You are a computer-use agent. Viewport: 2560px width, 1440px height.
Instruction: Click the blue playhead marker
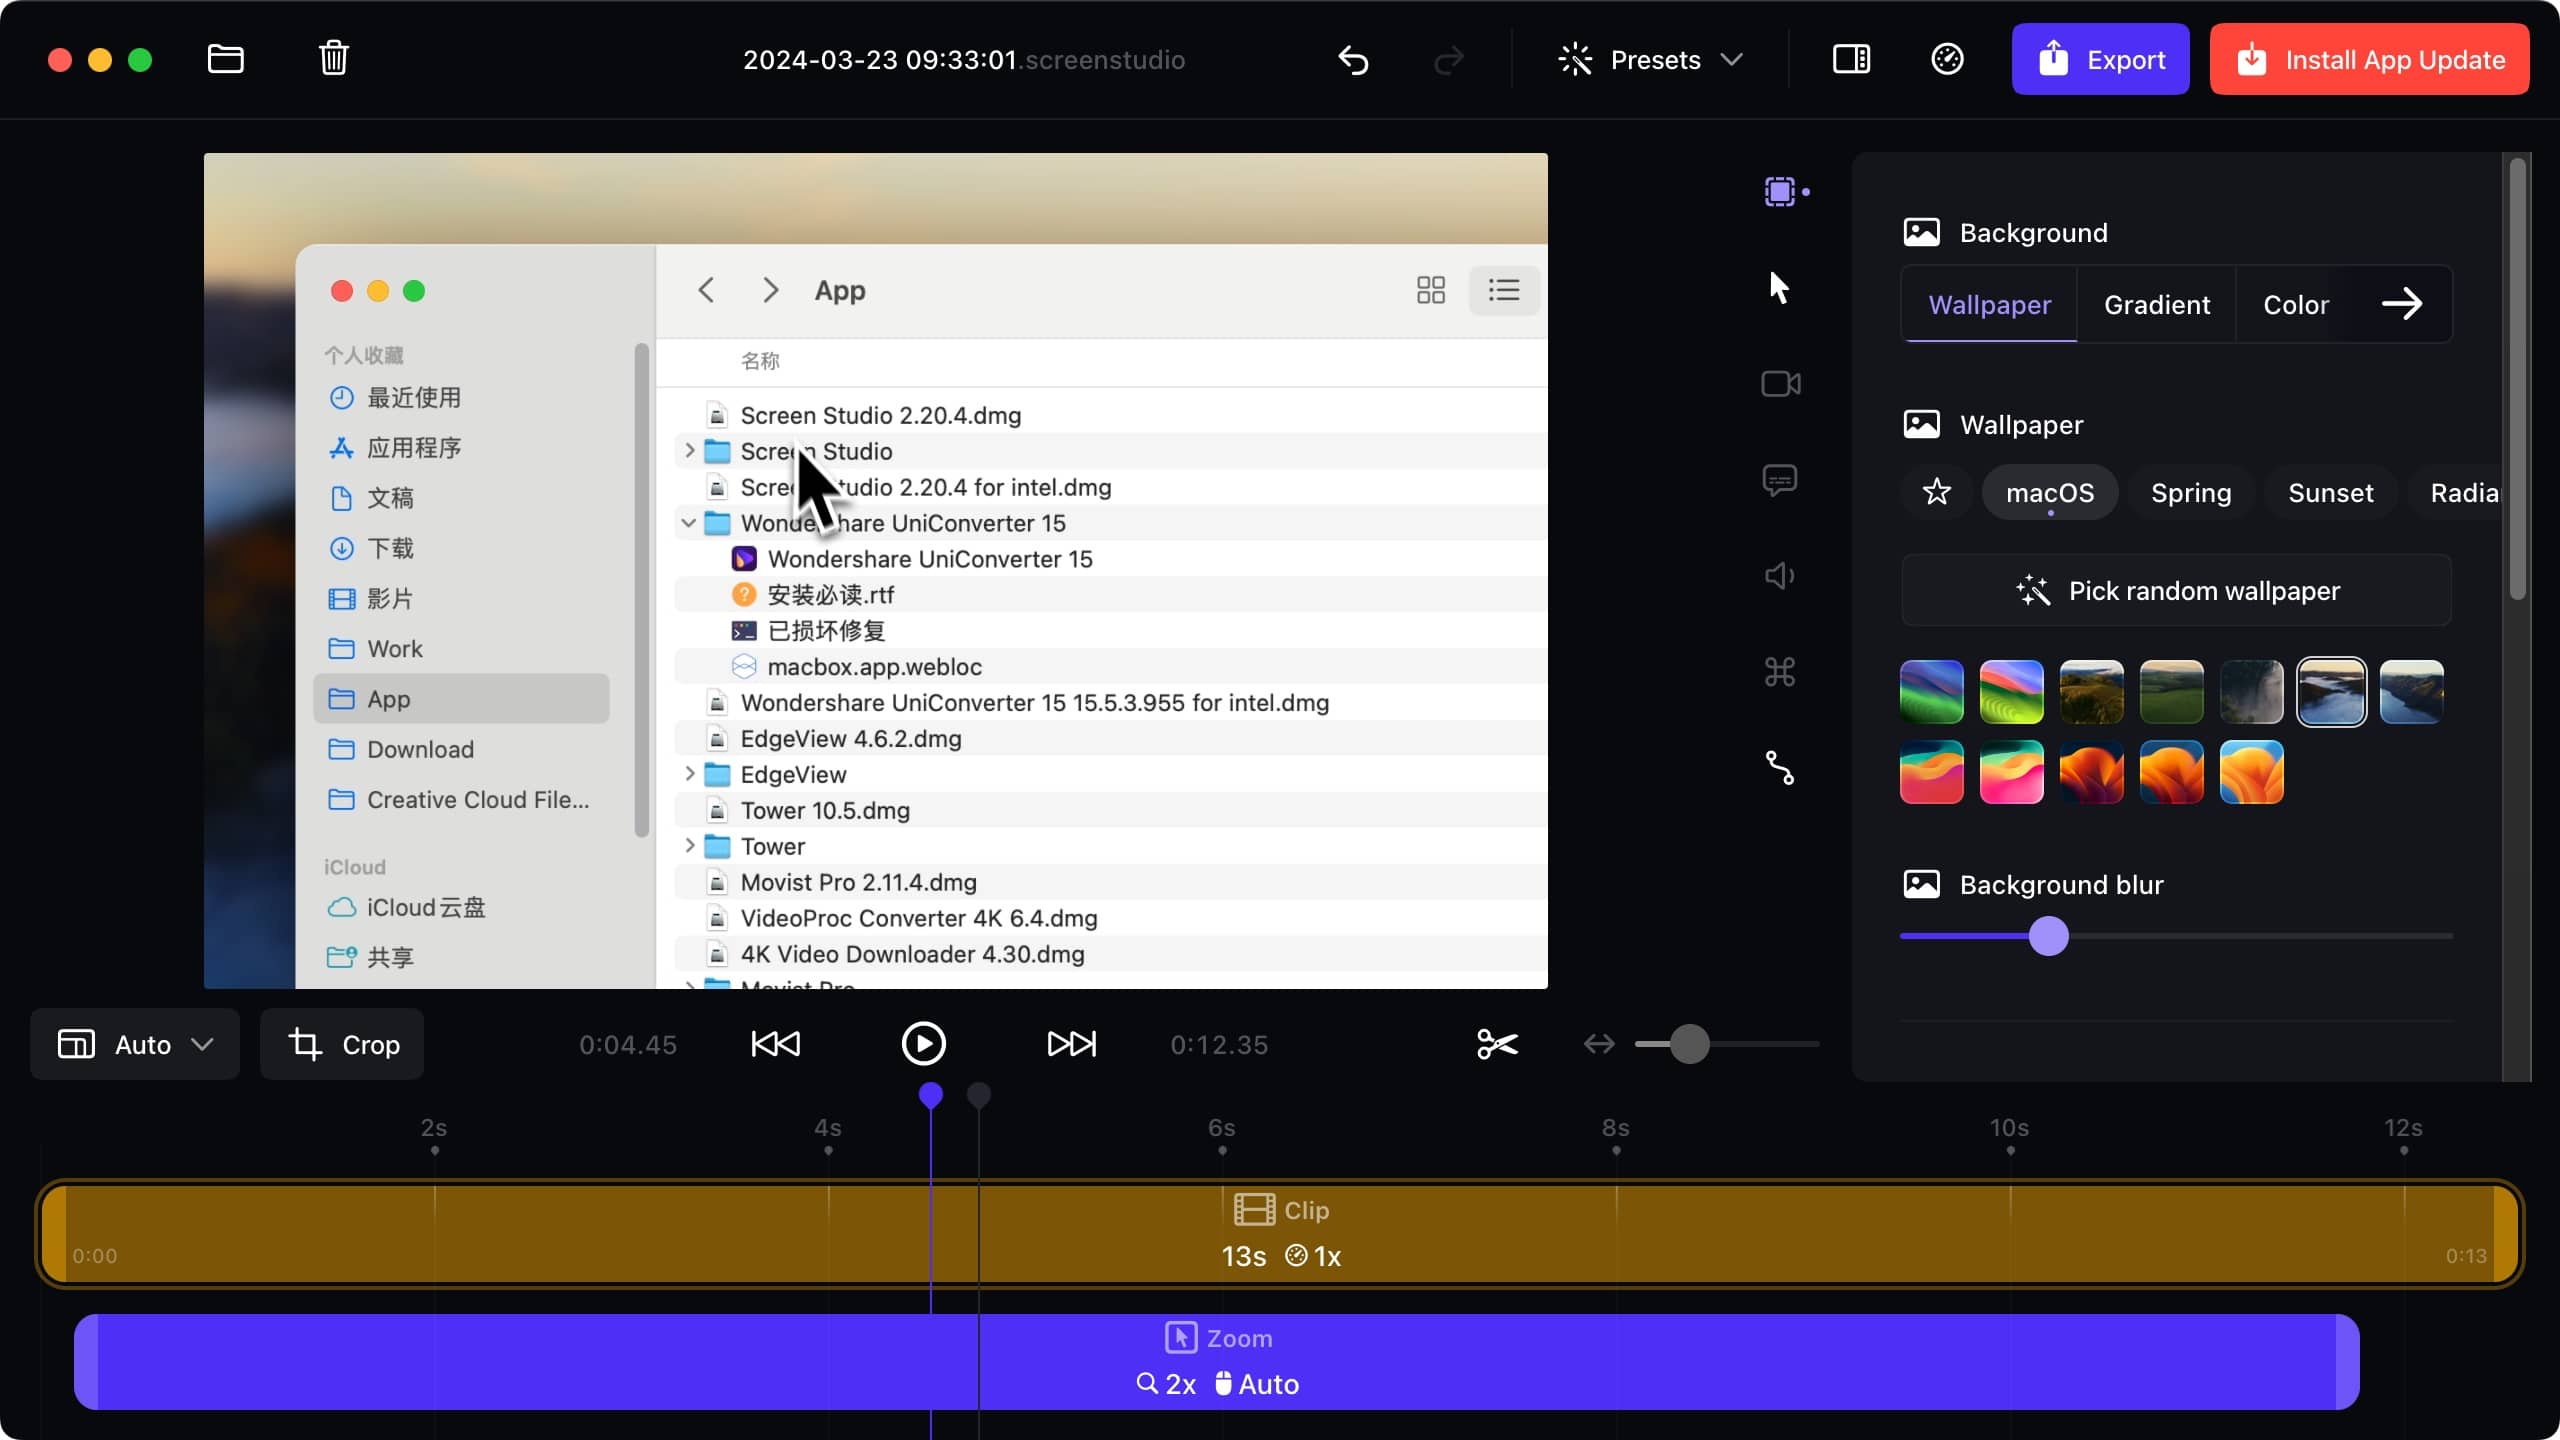[930, 1095]
